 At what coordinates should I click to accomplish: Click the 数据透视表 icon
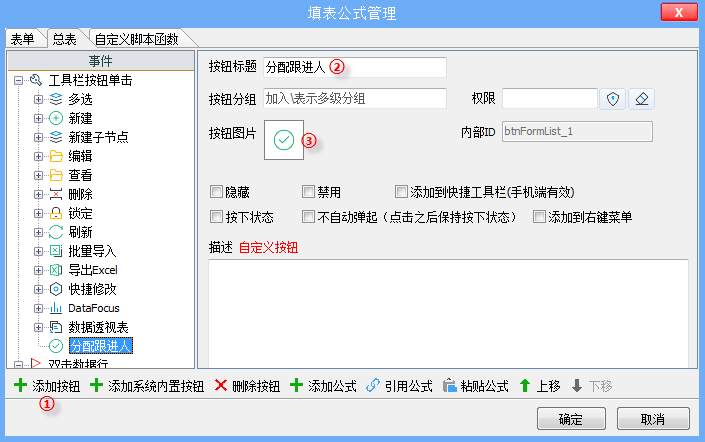pyautogui.click(x=56, y=327)
